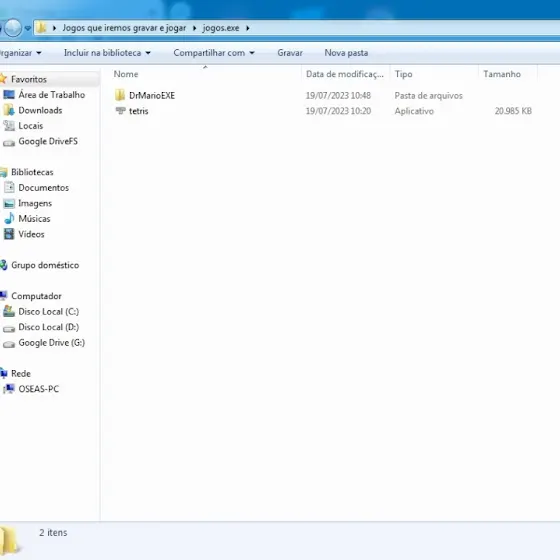
Task: Expand the arrow after jogos.exe in path
Action: pos(248,28)
